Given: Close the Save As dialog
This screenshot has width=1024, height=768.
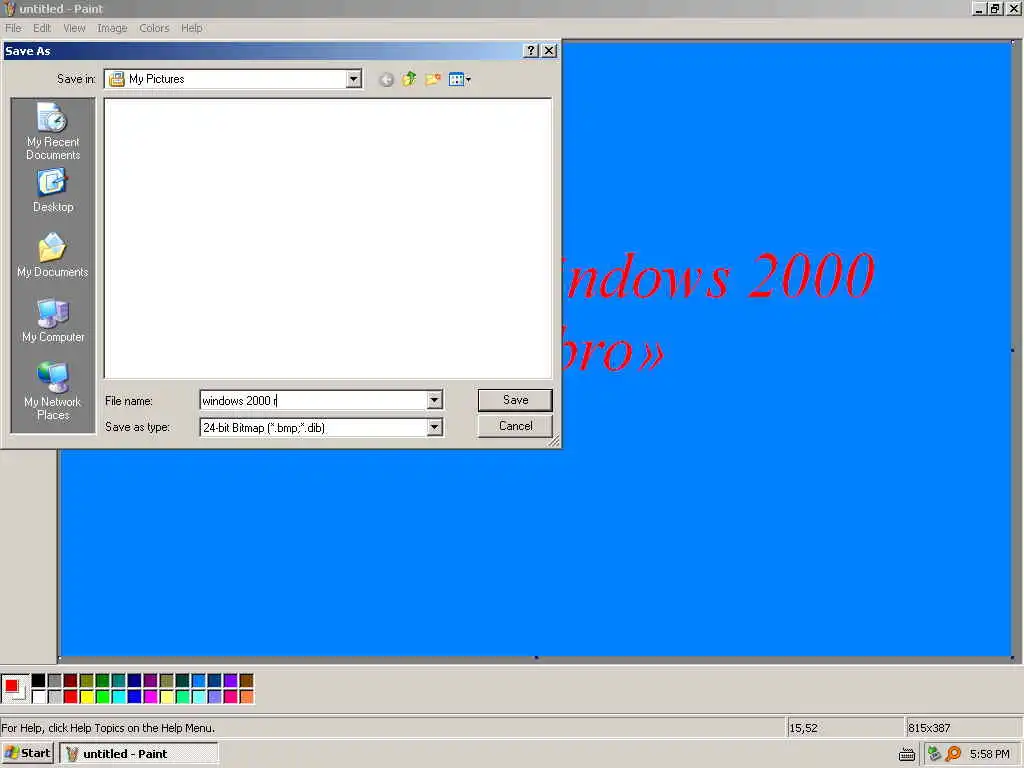Looking at the screenshot, I should pos(549,51).
